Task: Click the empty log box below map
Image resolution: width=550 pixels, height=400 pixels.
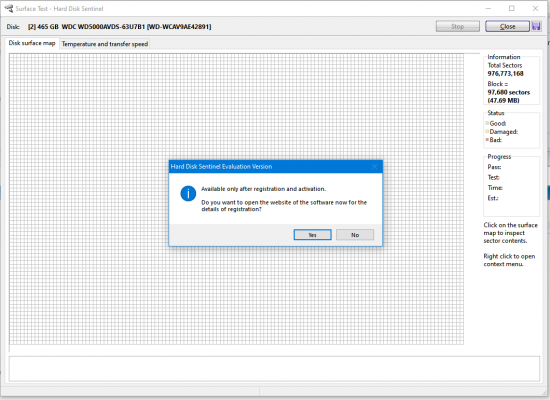Action: (x=274, y=369)
